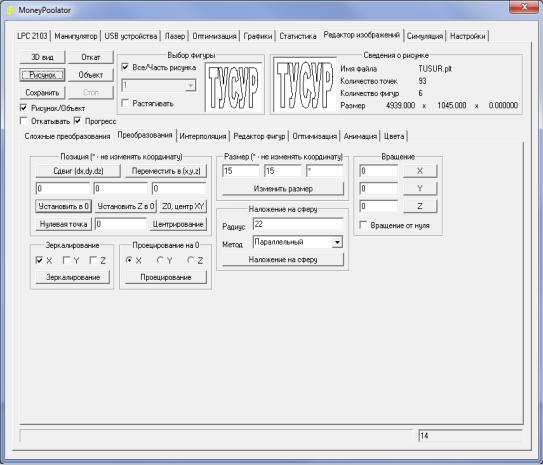Click the Установить Z в 0 button

(126, 206)
